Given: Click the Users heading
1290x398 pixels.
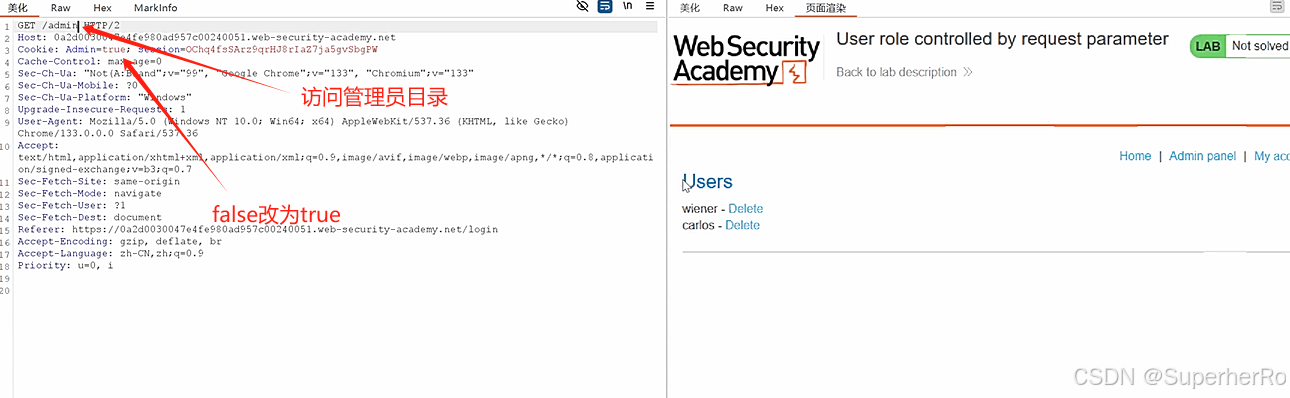Looking at the screenshot, I should (707, 182).
